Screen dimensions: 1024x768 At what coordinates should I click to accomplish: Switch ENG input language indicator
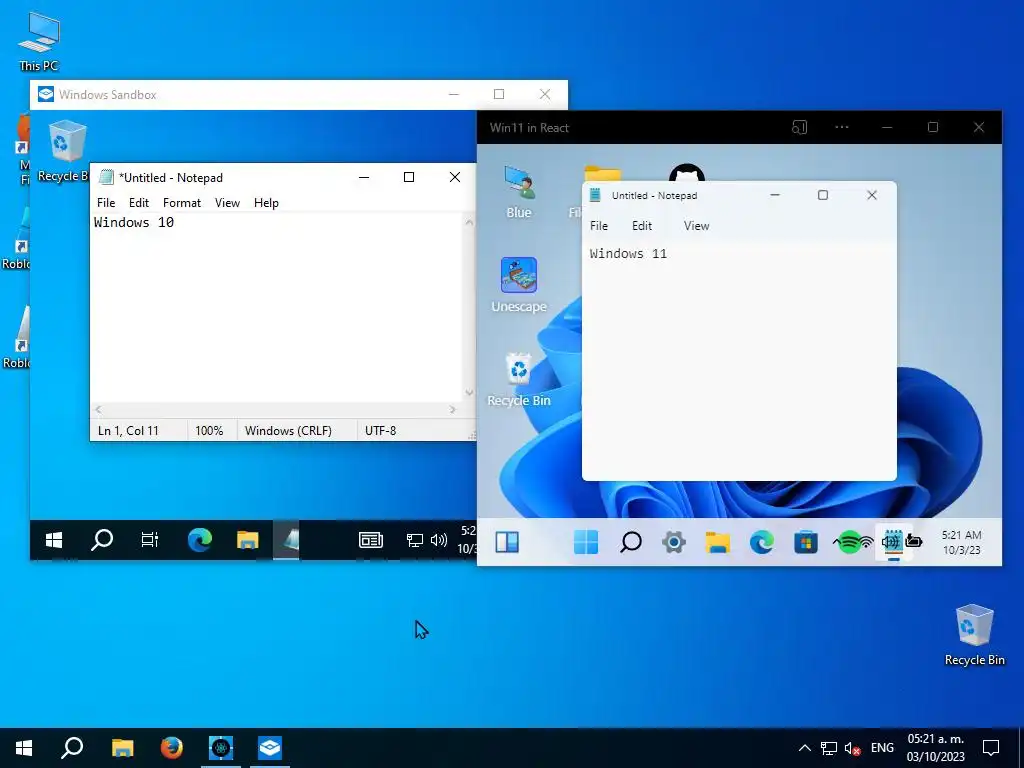882,748
